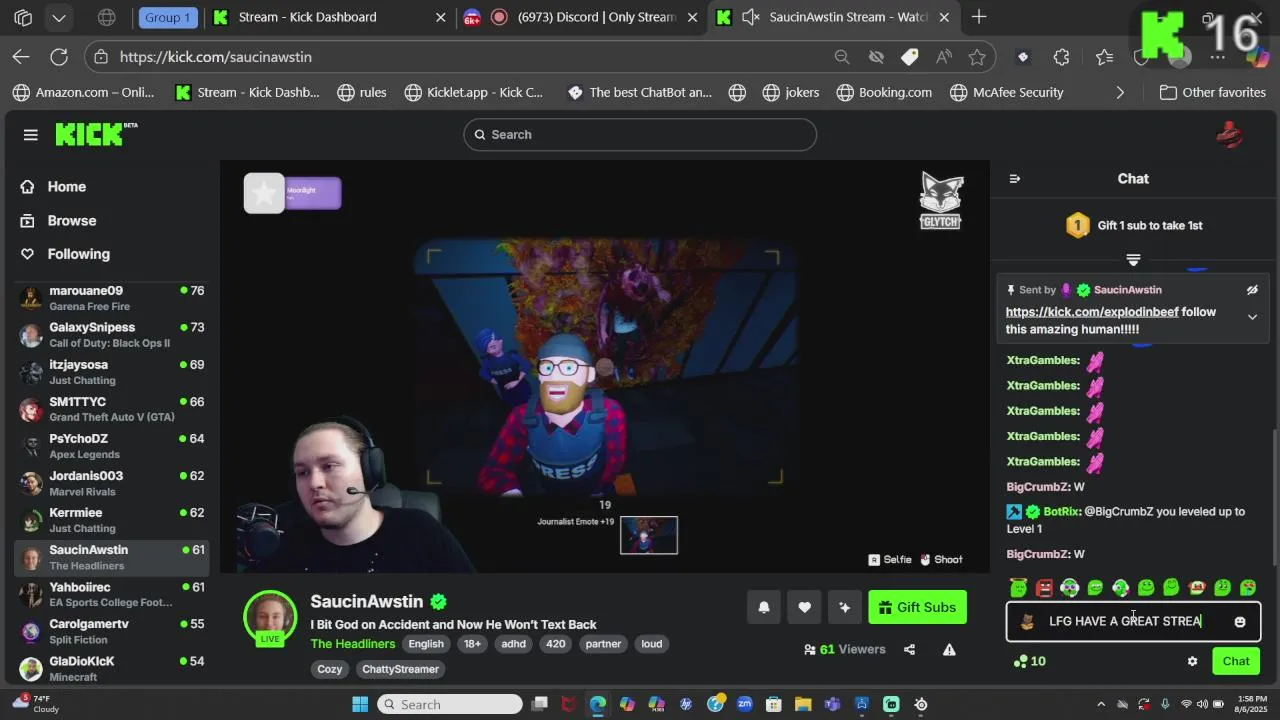The width and height of the screenshot is (1280, 720).
Task: Open Windows Start menu
Action: click(360, 704)
